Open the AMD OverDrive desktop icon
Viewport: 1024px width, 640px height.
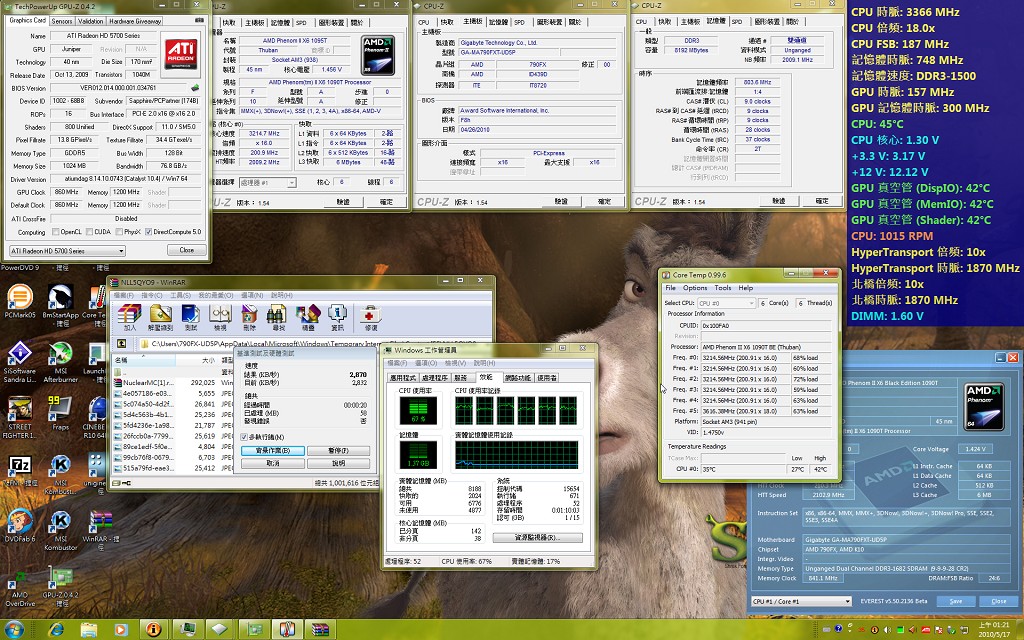pyautogui.click(x=20, y=588)
